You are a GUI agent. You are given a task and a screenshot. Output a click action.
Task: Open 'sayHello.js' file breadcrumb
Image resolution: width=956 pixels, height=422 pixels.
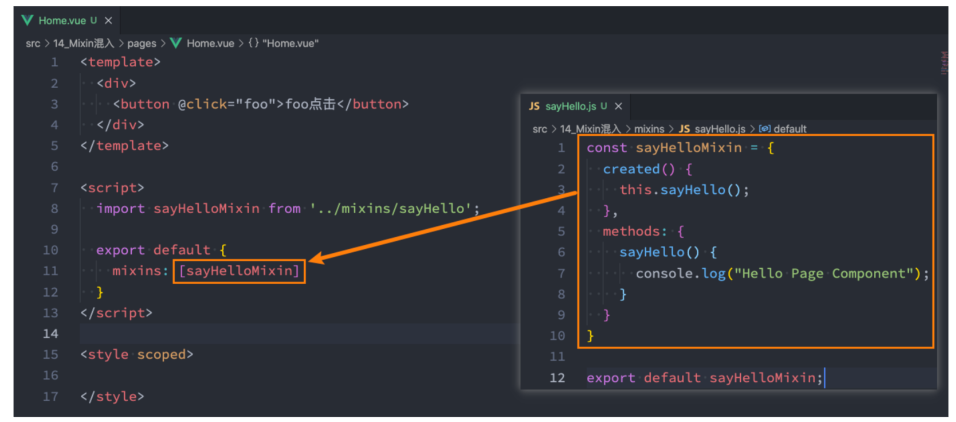720,129
